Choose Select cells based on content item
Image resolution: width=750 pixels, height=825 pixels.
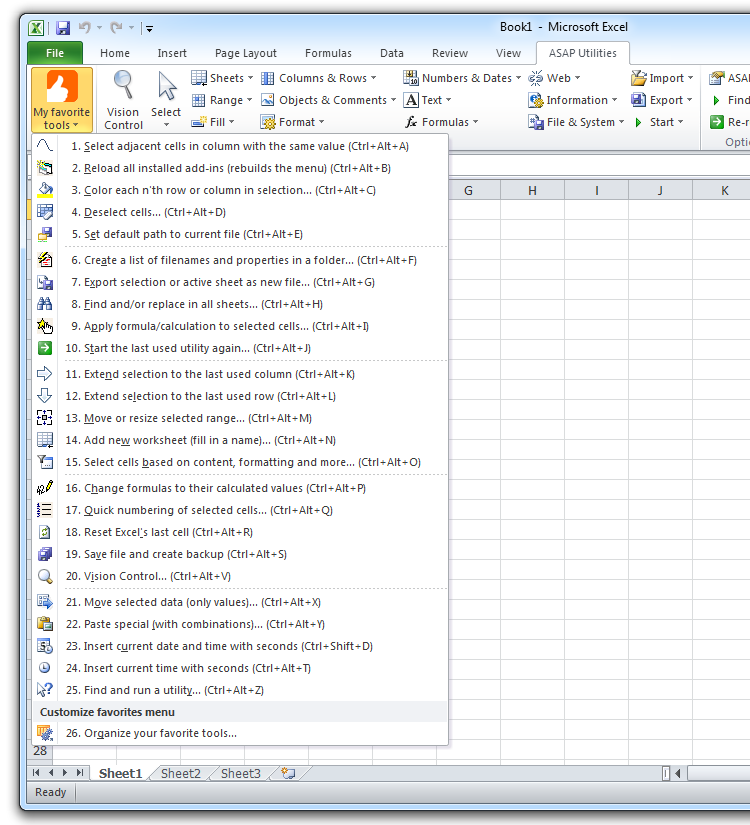pyautogui.click(x=241, y=462)
